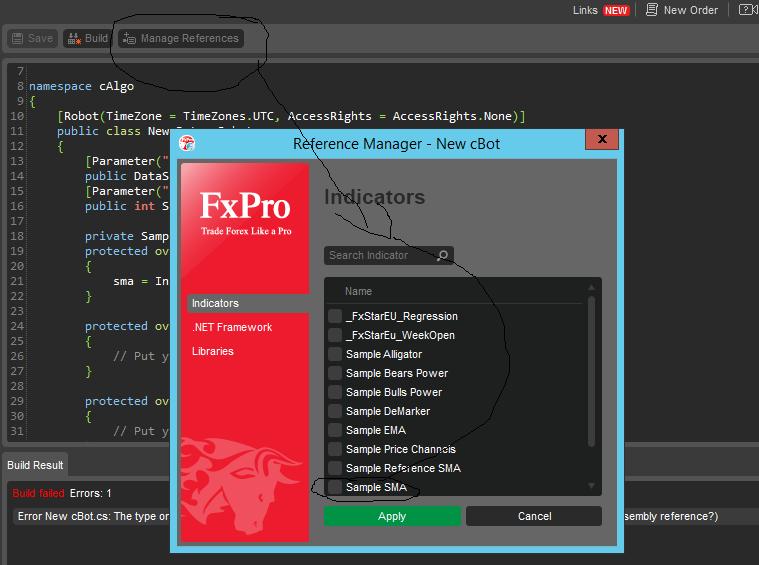Check the Sample DeMarker box
This screenshot has height=565, width=759.
pyautogui.click(x=335, y=411)
